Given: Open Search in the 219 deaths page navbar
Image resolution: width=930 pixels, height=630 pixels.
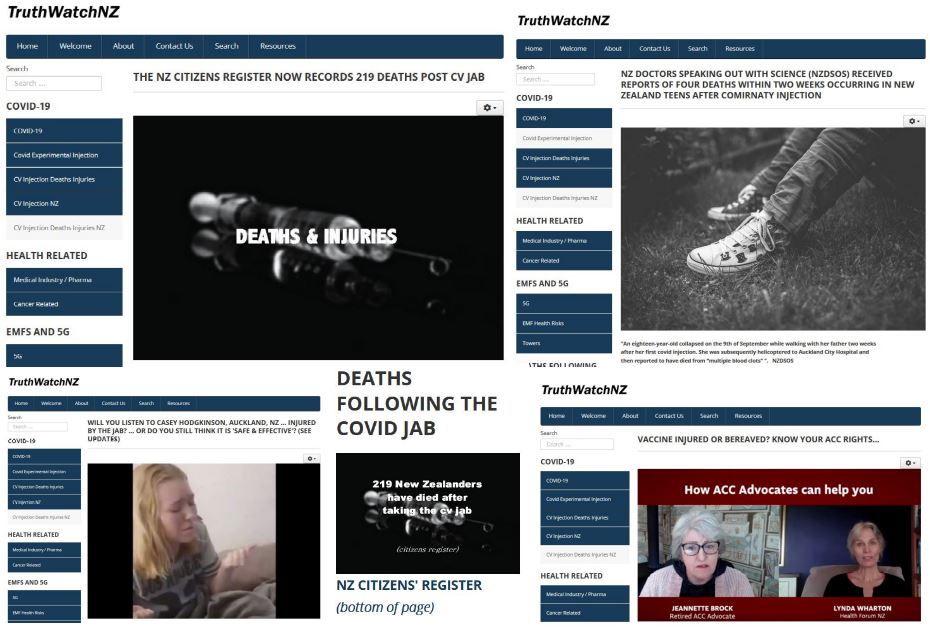Looking at the screenshot, I should point(227,46).
